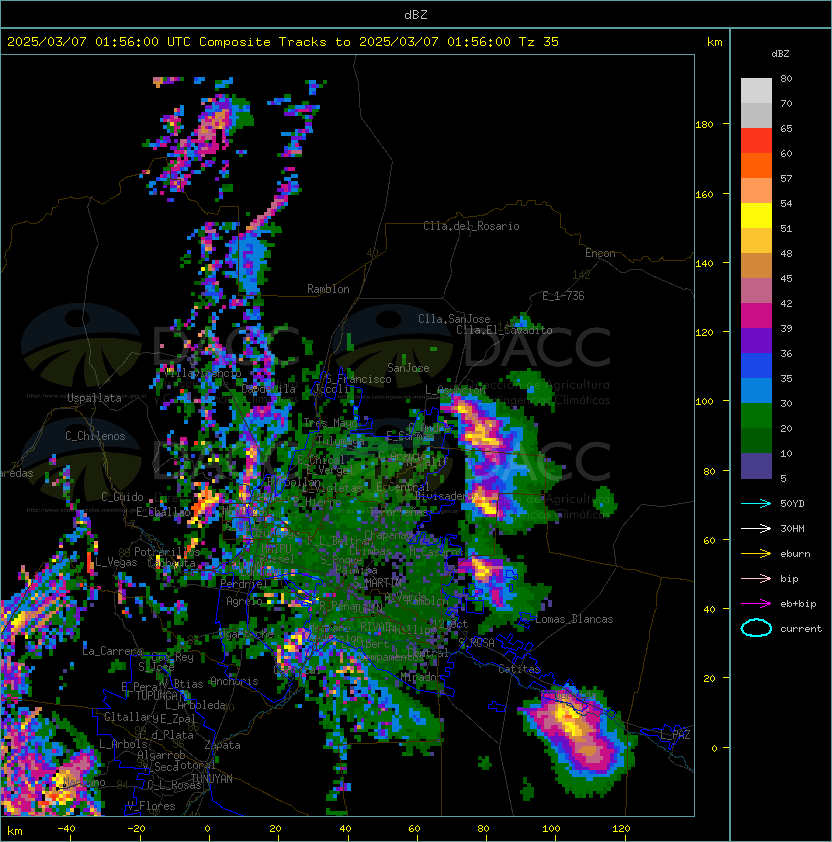Click the '5' value on color scale
The height and width of the screenshot is (842, 832).
pos(784,478)
